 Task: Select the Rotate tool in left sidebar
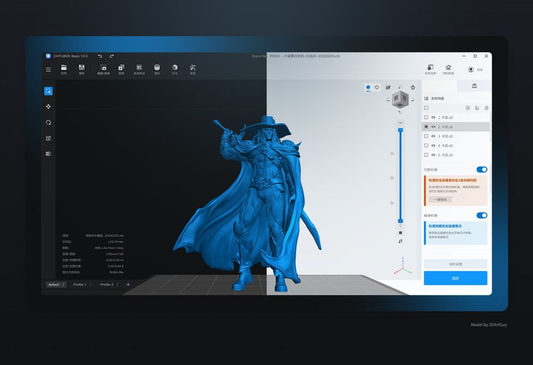click(48, 123)
